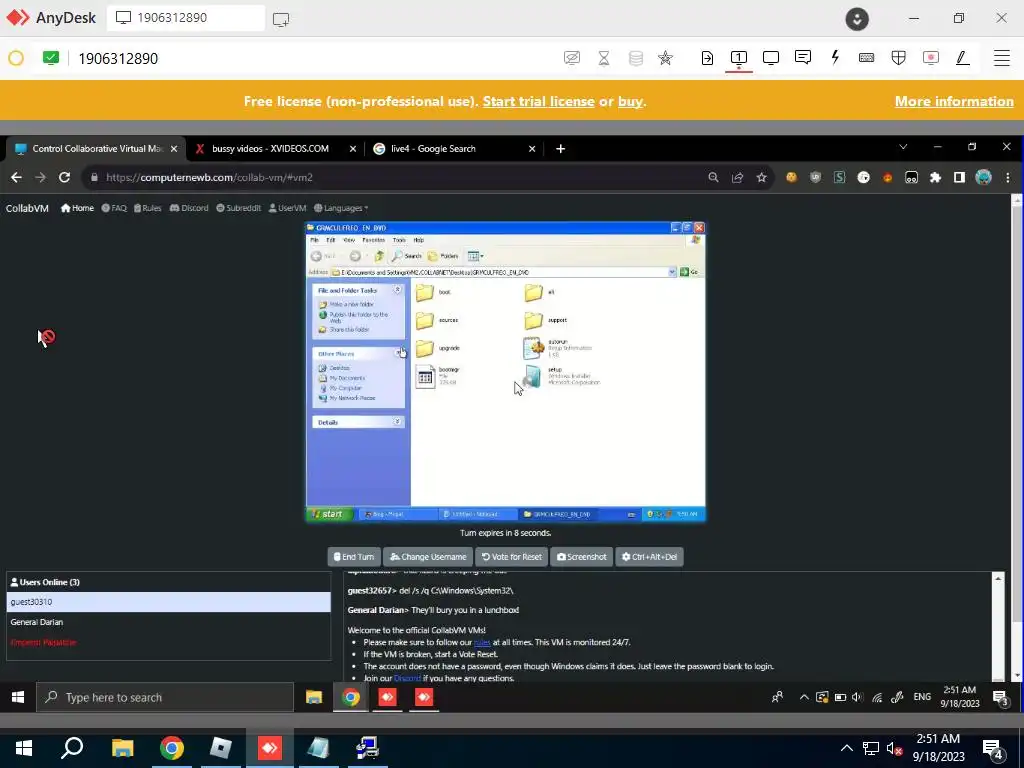
Task: Open address bar dropdown in VM explorer
Action: click(672, 272)
